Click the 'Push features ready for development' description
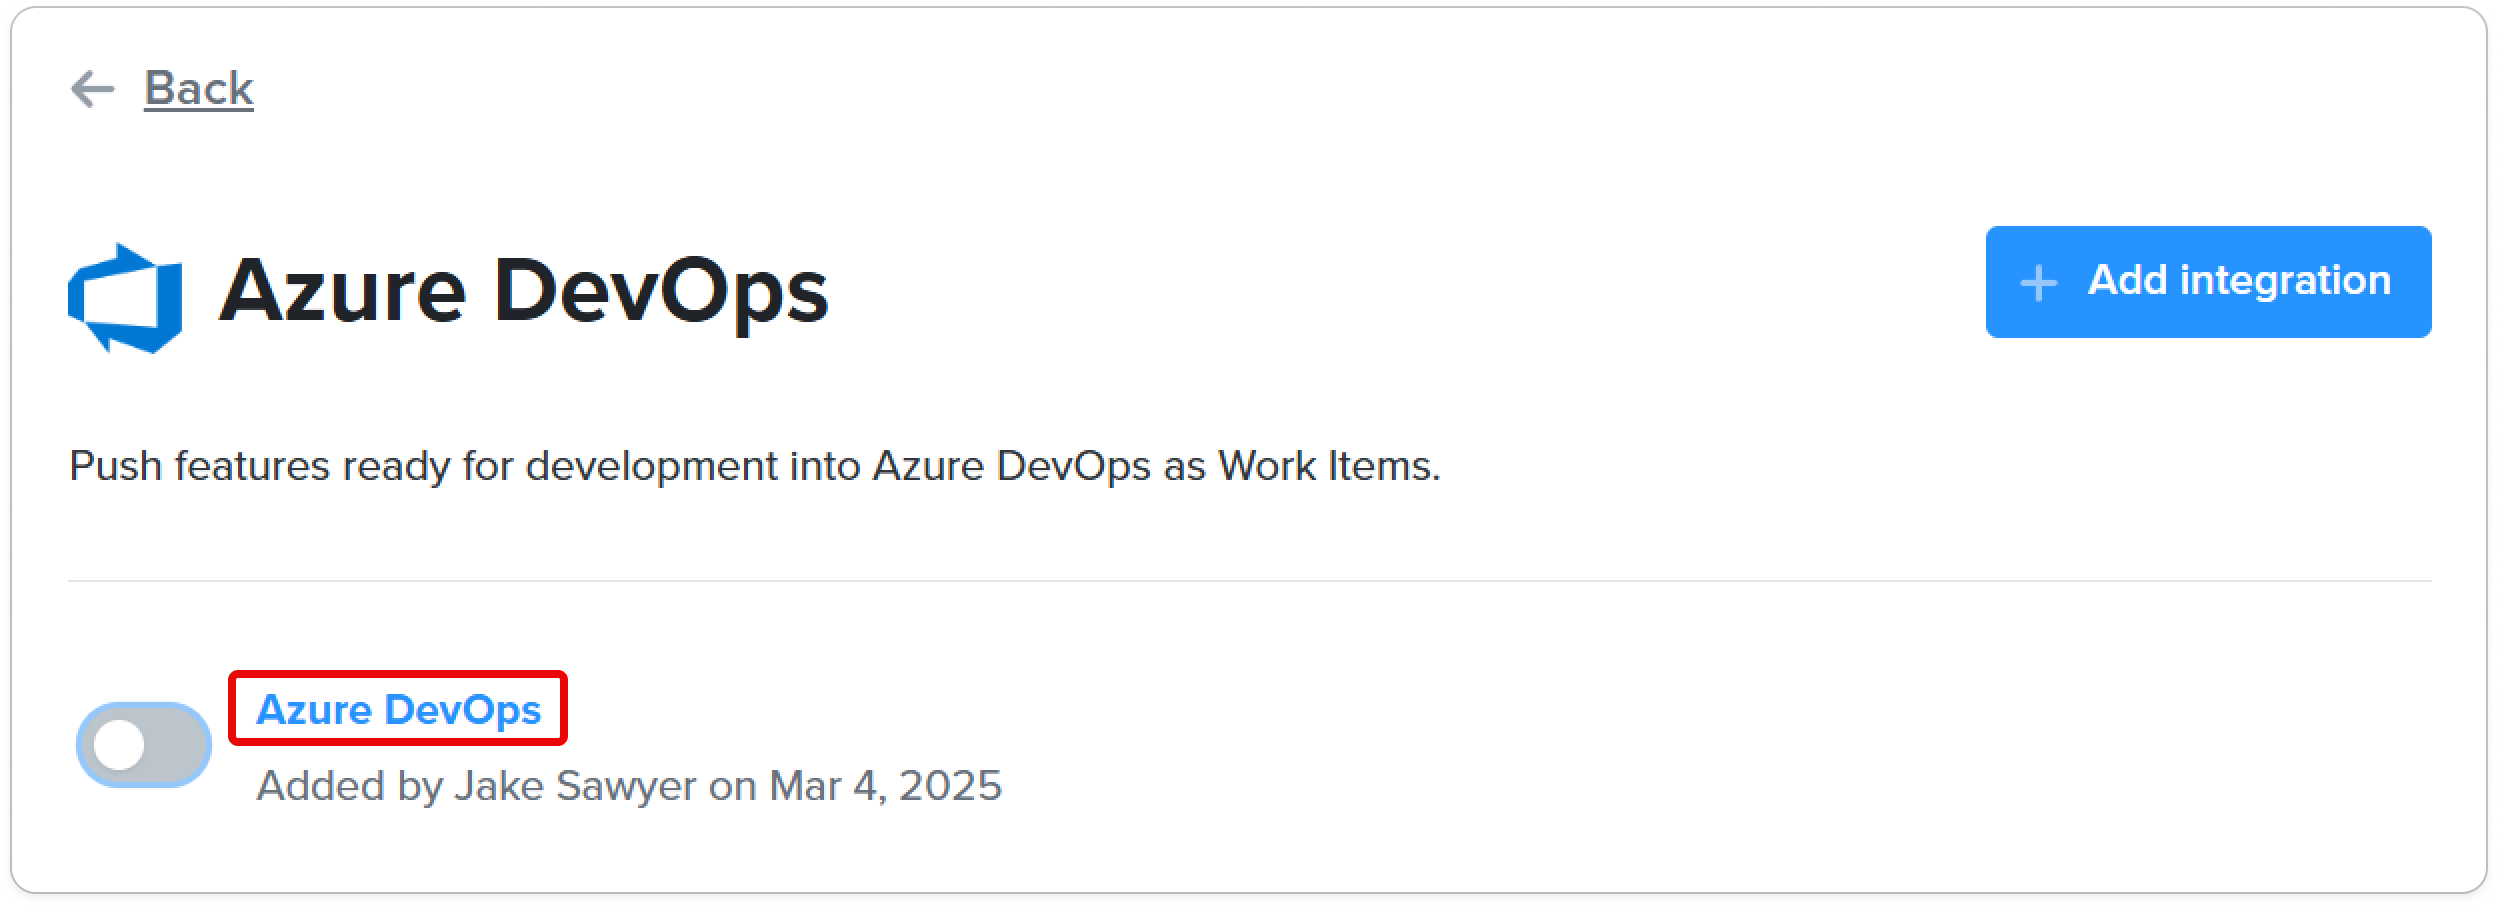Image resolution: width=2498 pixels, height=908 pixels. click(755, 466)
